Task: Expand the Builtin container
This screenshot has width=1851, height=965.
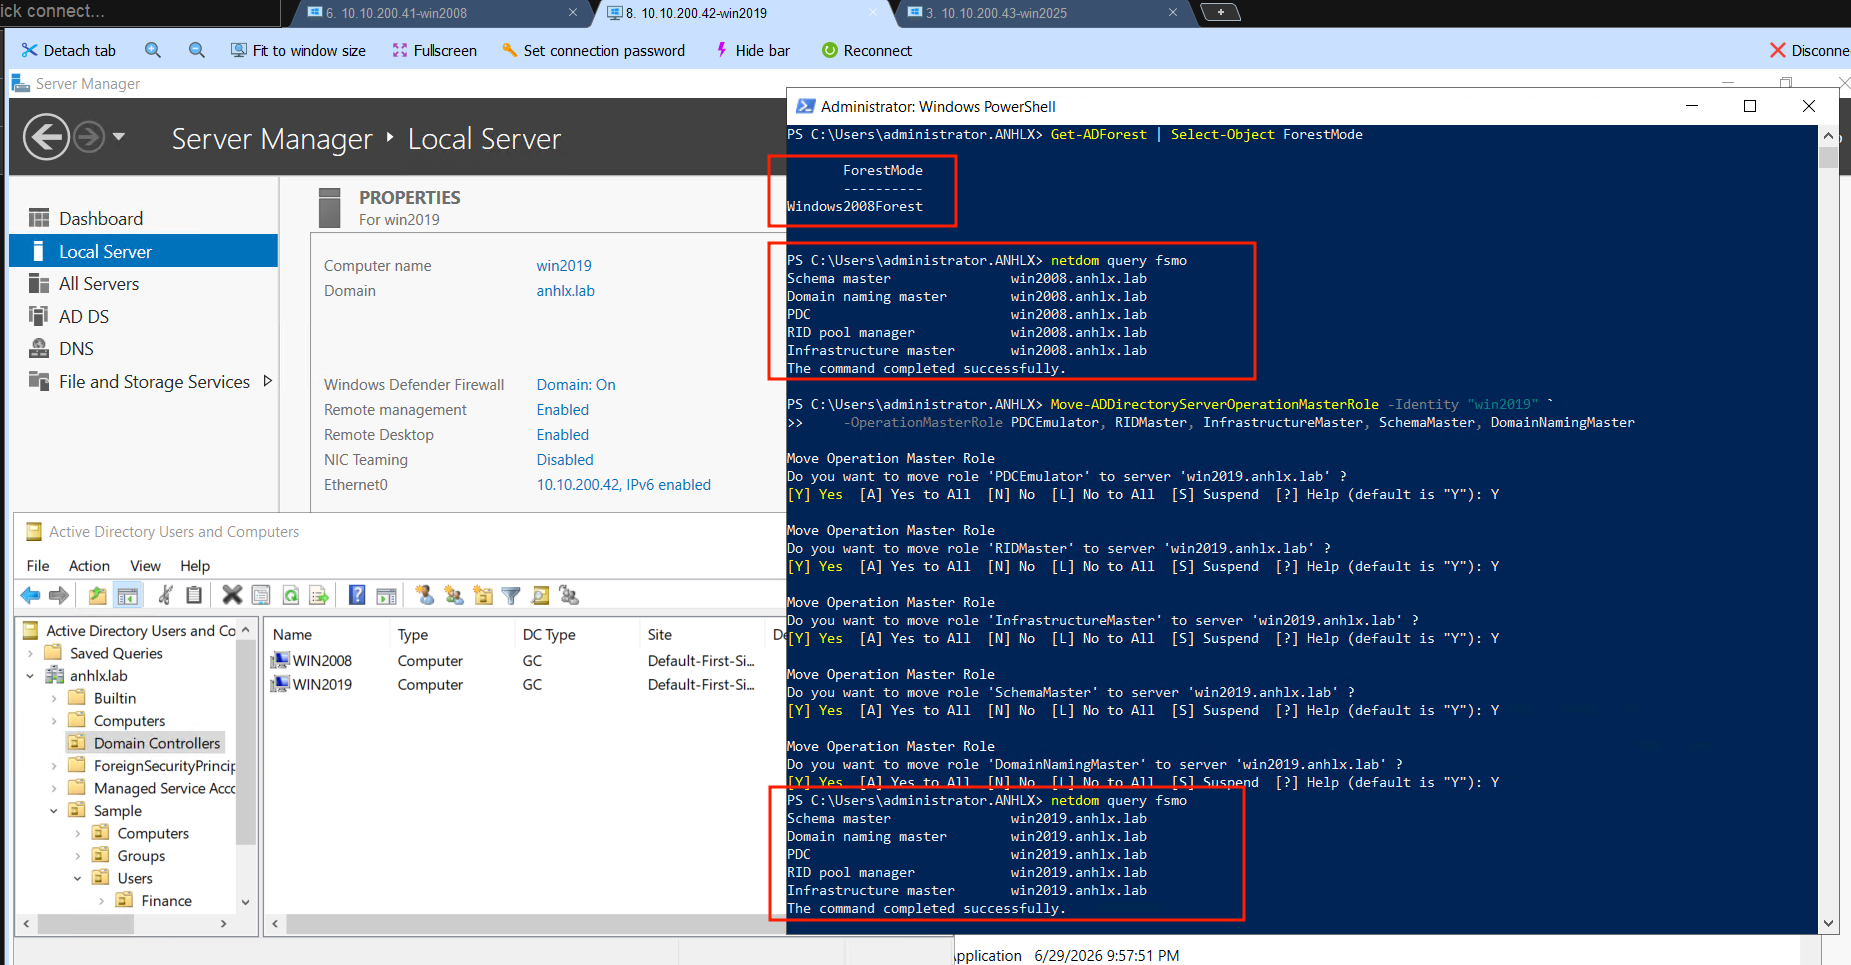Action: pyautogui.click(x=54, y=699)
